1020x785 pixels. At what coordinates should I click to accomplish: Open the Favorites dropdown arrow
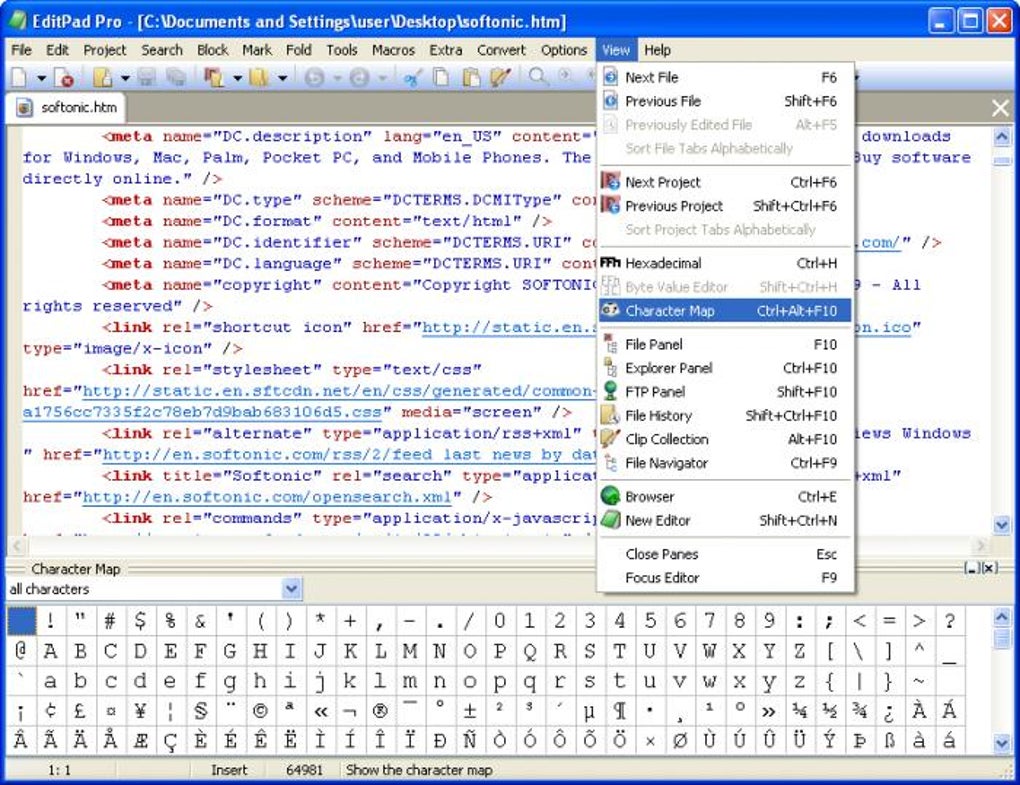coord(282,78)
